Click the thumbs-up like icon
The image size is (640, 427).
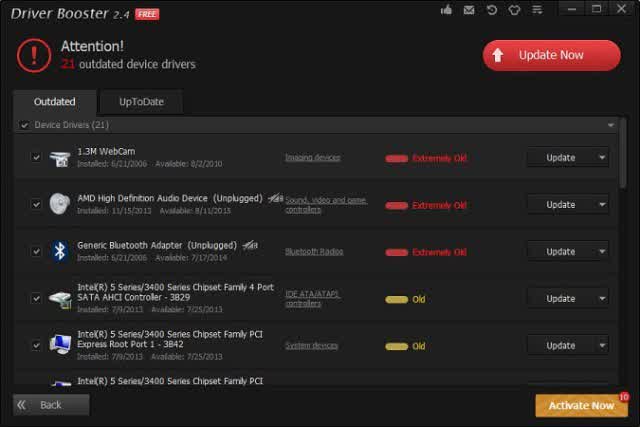pos(446,10)
